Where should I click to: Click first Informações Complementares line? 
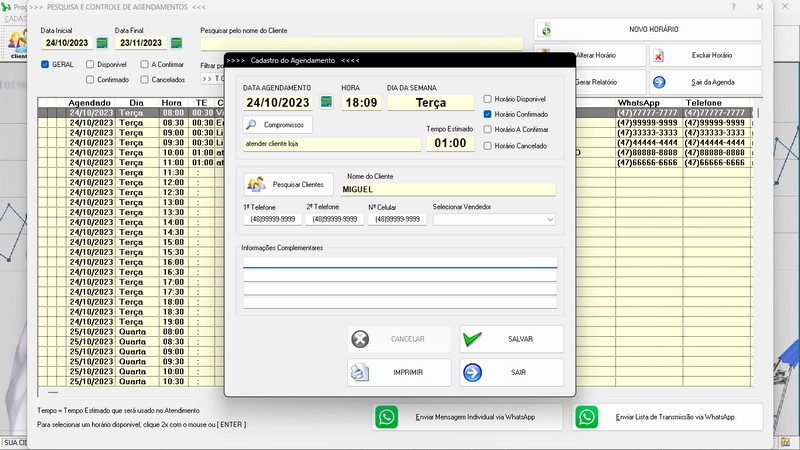click(400, 262)
